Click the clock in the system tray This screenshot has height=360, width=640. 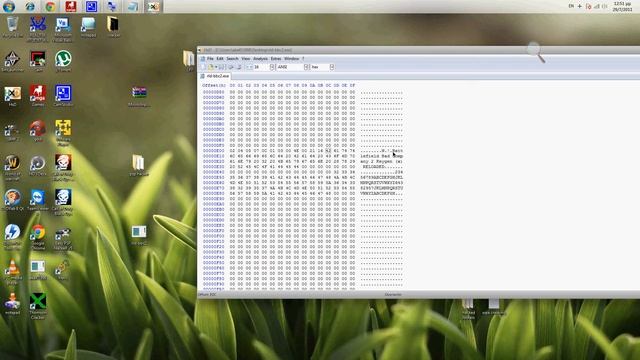pos(622,6)
